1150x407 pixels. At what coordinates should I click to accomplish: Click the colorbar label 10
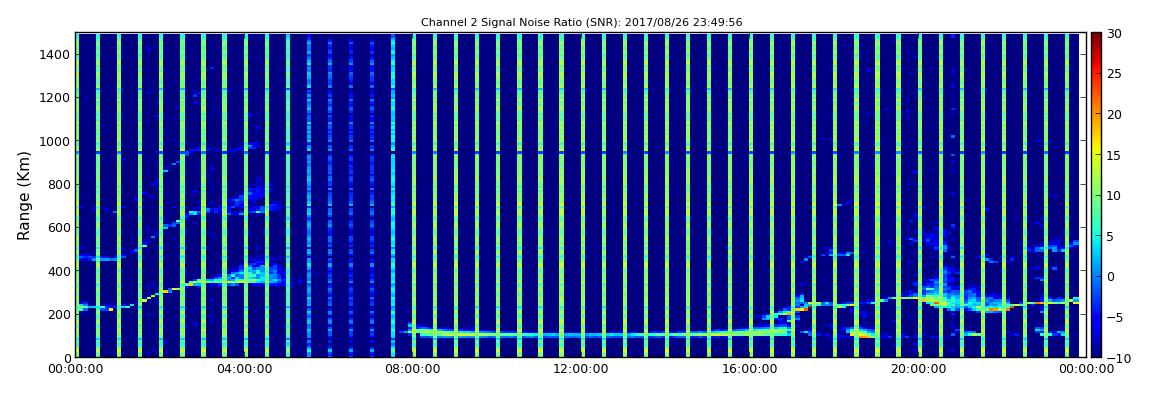pos(1115,195)
